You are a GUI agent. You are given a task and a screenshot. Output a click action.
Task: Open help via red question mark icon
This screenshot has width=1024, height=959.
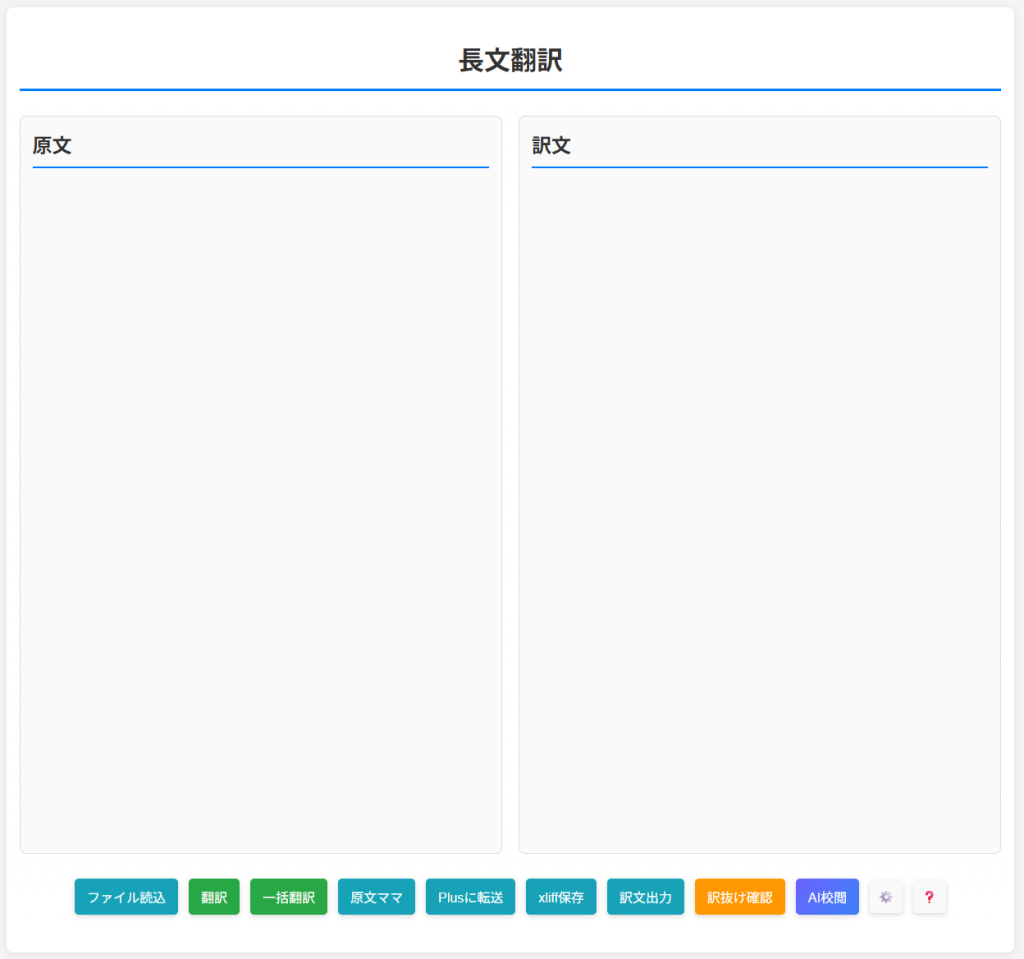(x=929, y=897)
